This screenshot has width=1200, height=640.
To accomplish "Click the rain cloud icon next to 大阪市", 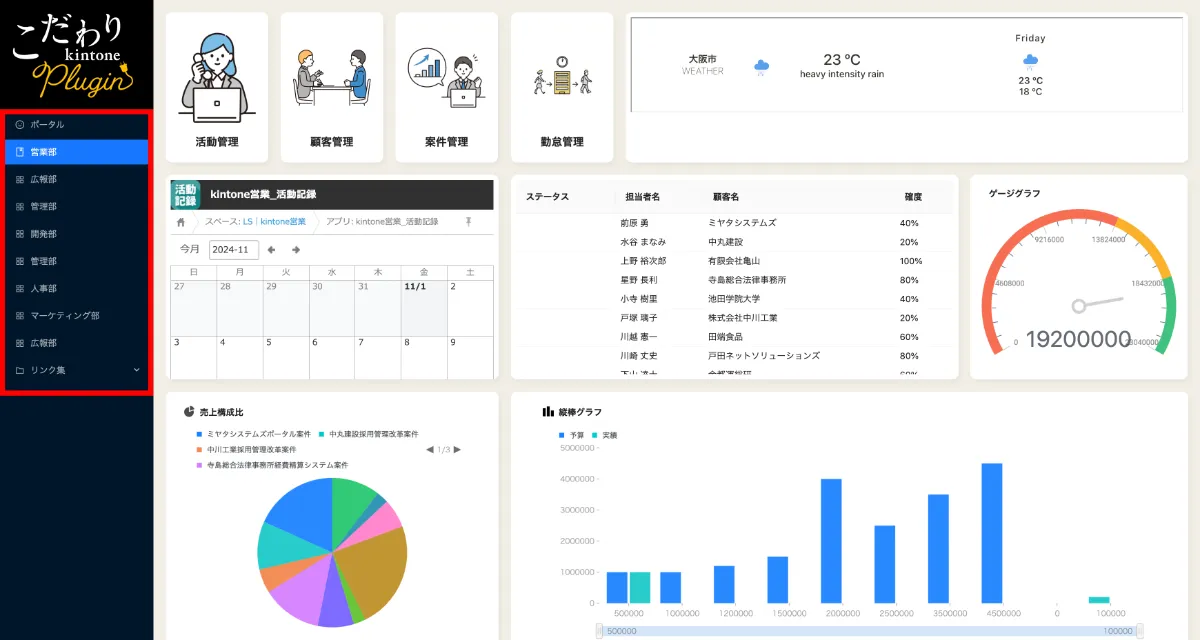I will (762, 67).
